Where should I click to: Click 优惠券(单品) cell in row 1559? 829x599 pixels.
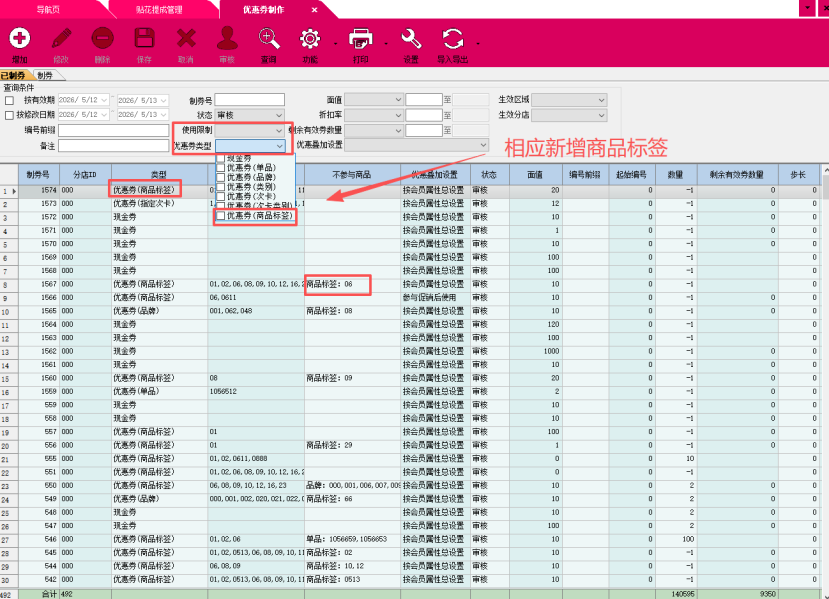(160, 392)
